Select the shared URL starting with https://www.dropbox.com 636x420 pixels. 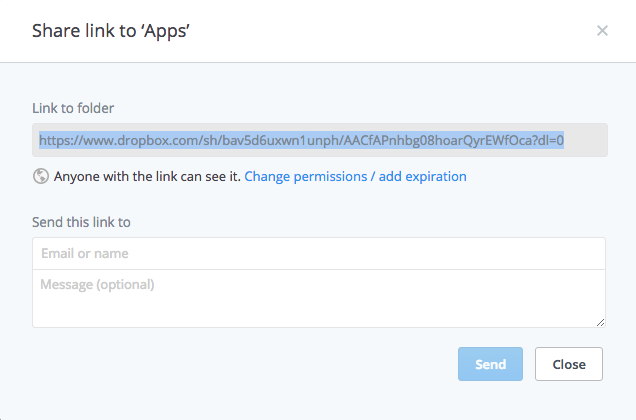pyautogui.click(x=301, y=141)
